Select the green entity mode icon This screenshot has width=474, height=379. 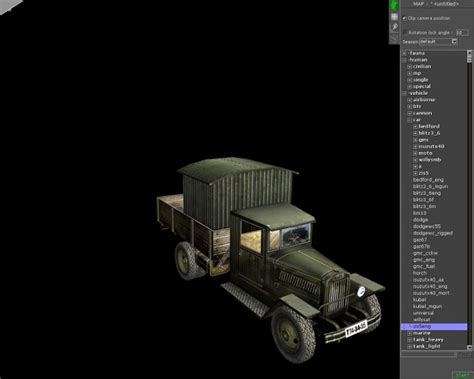pyautogui.click(x=394, y=5)
